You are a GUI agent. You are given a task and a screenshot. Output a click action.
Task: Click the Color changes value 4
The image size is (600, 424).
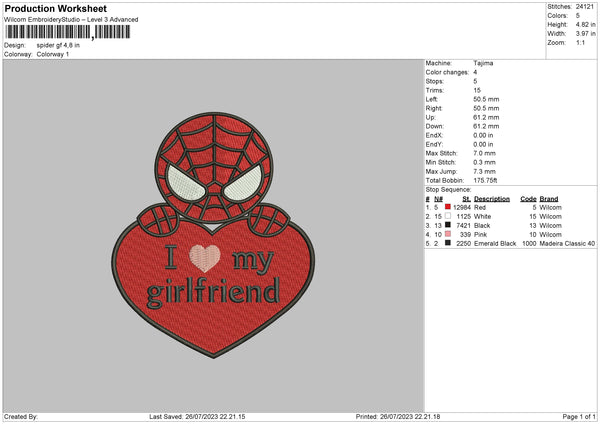coord(475,72)
